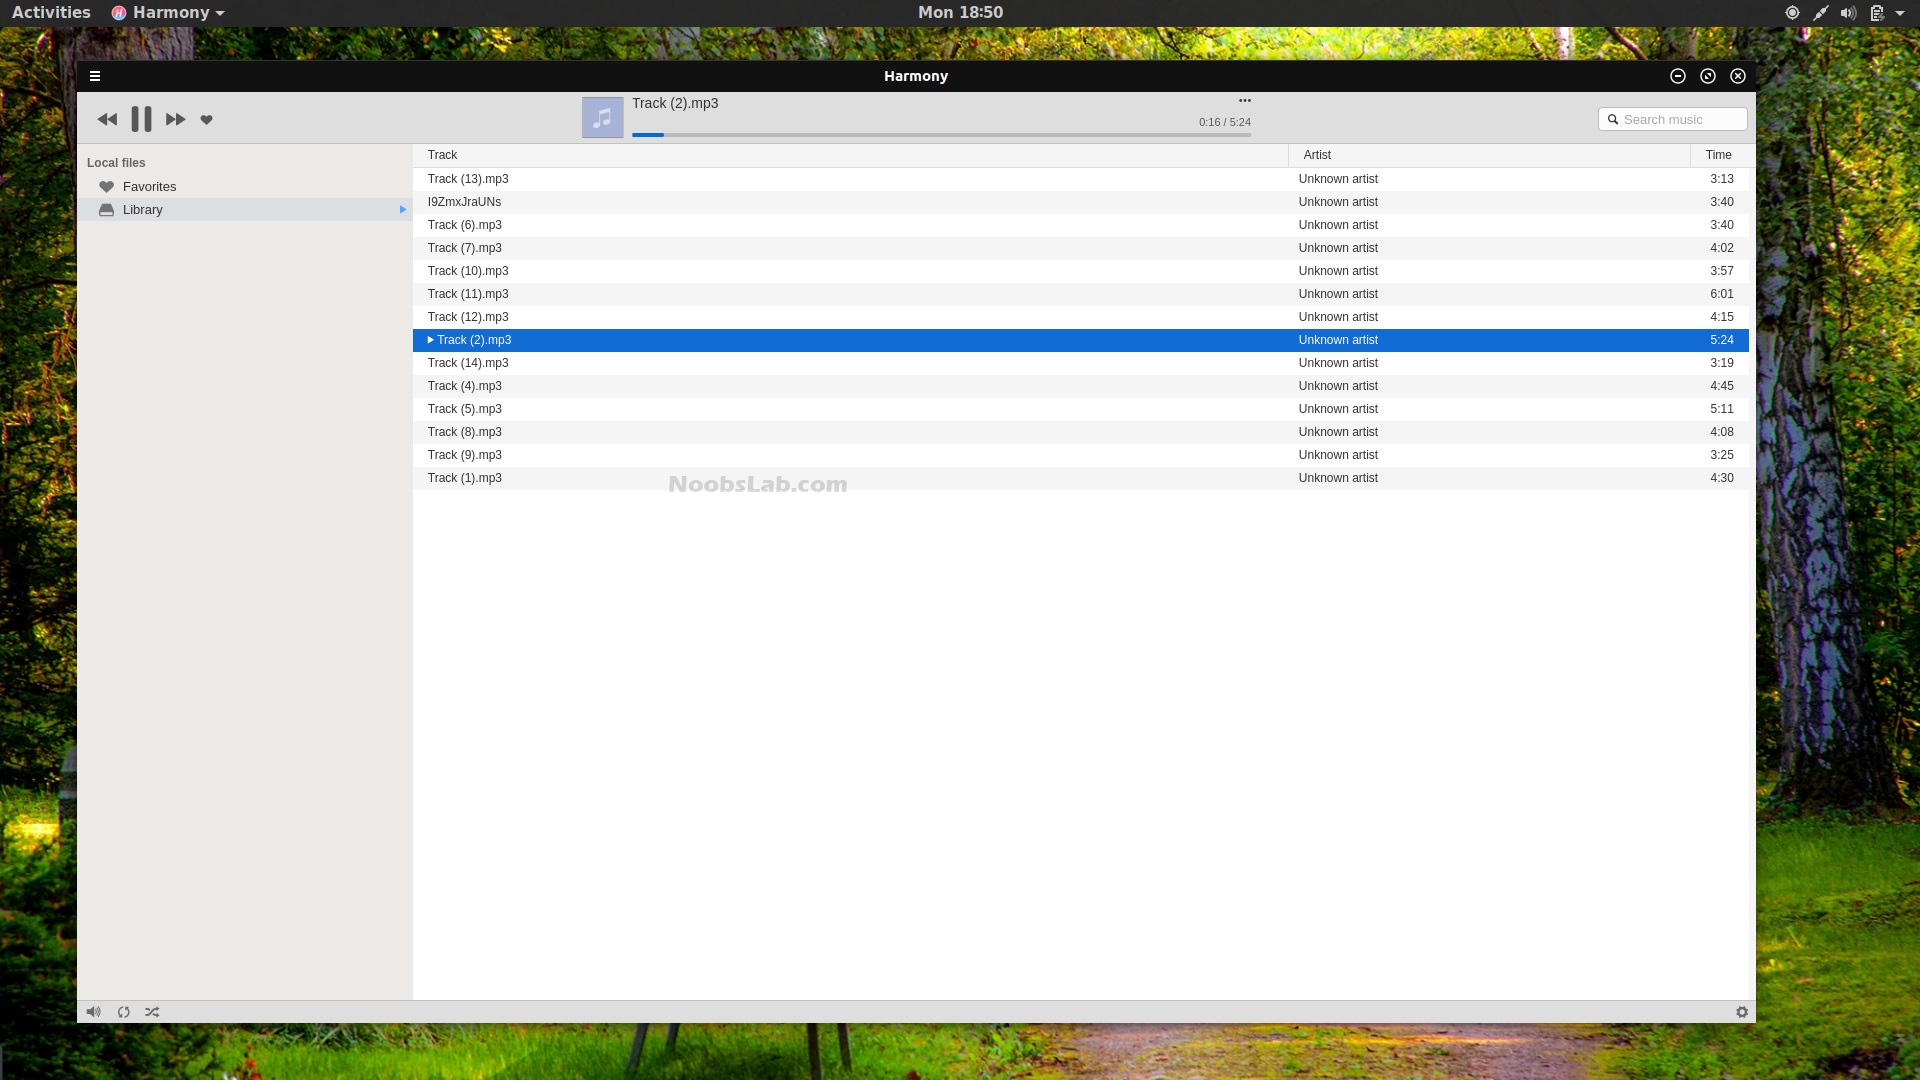This screenshot has height=1080, width=1920.
Task: Minimize the Harmony window
Action: [1678, 76]
